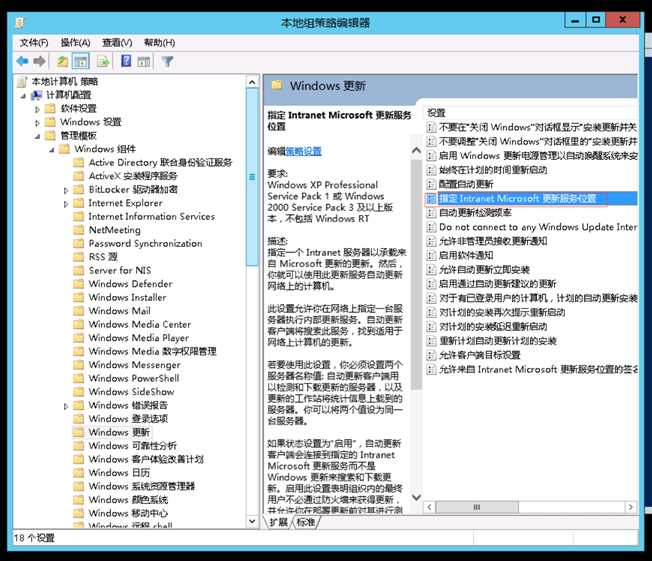Switch to the 扩展 tab
Viewport: 652px width, 561px height.
pyautogui.click(x=279, y=522)
